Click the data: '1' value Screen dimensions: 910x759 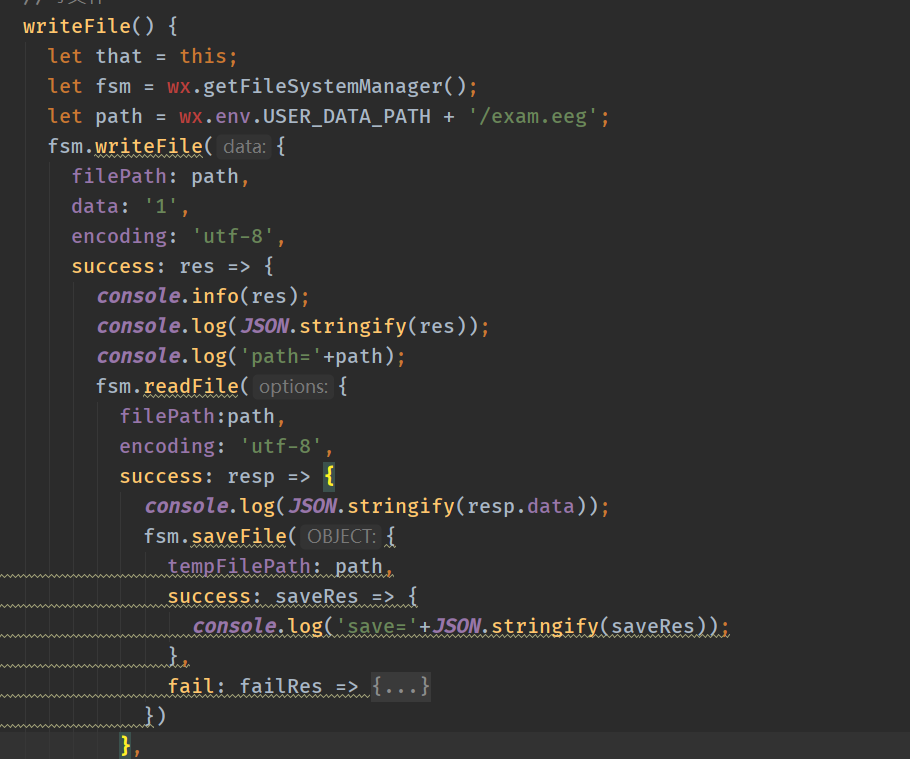pos(161,207)
